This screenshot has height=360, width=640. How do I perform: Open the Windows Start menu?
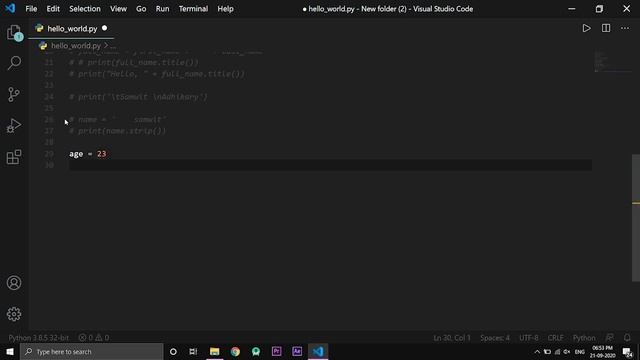[x=10, y=351]
